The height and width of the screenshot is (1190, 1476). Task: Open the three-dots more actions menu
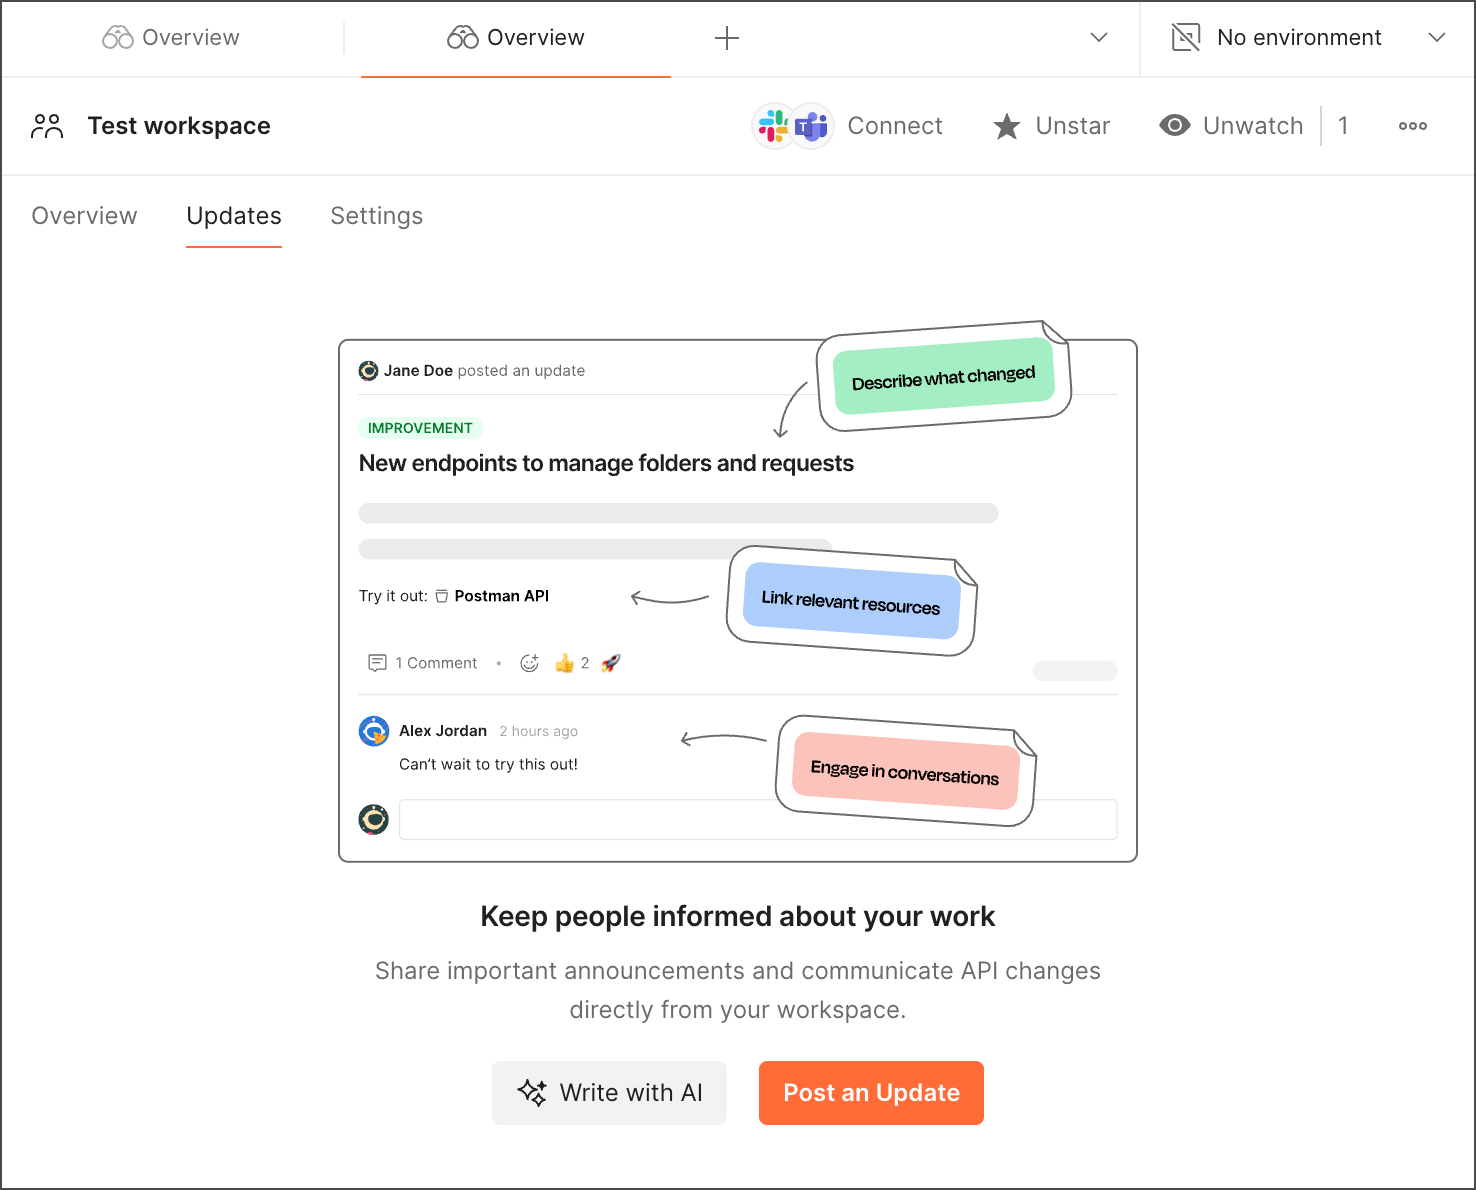[x=1412, y=126]
